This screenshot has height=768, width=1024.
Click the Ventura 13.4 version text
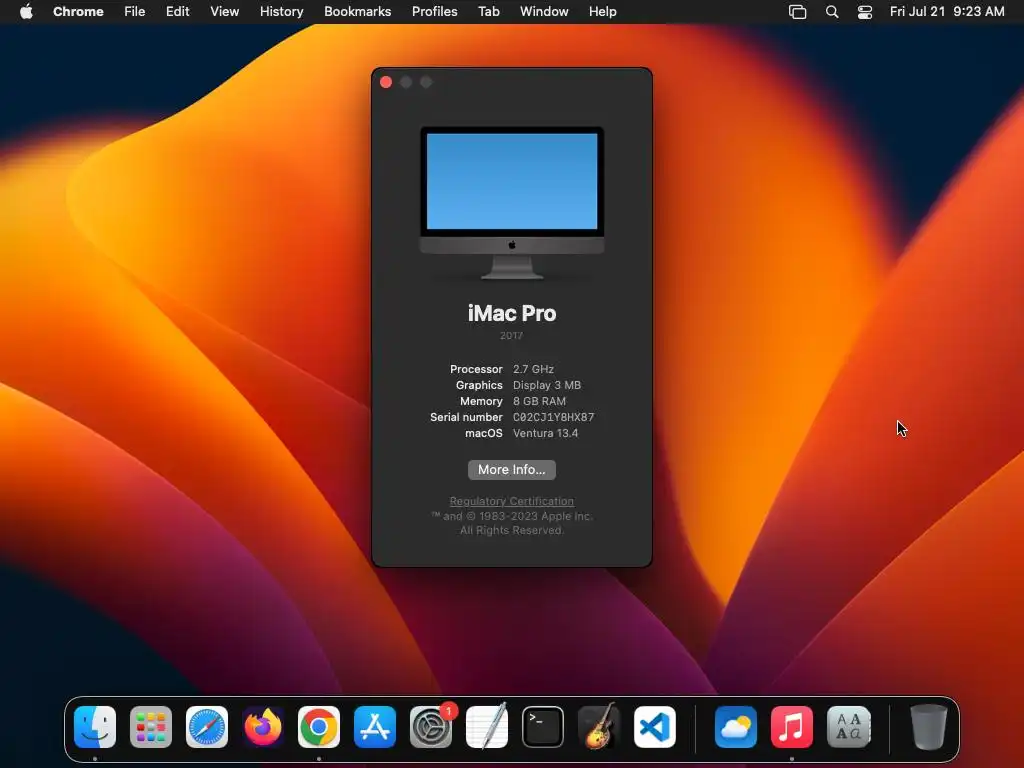click(545, 433)
